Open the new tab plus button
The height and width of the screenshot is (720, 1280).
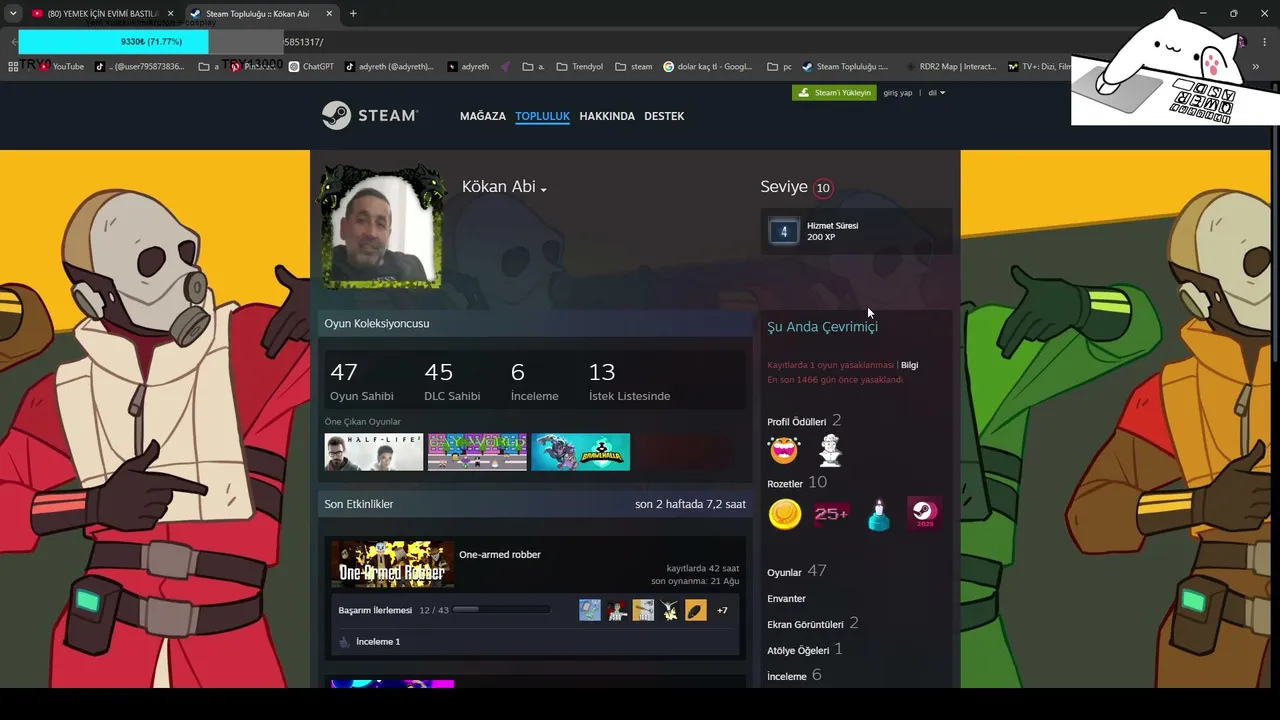[x=353, y=14]
